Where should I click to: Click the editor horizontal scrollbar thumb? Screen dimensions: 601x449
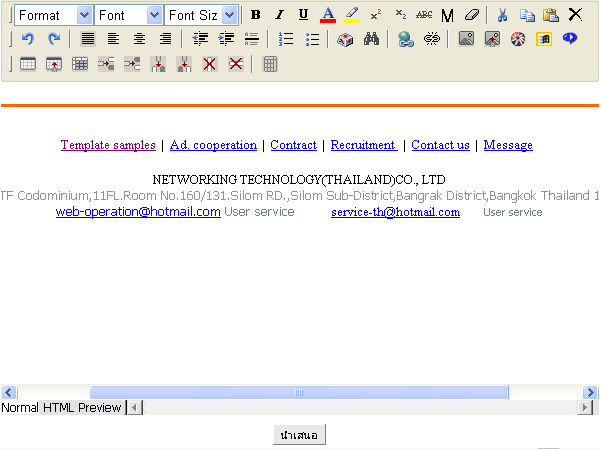pyautogui.click(x=299, y=392)
